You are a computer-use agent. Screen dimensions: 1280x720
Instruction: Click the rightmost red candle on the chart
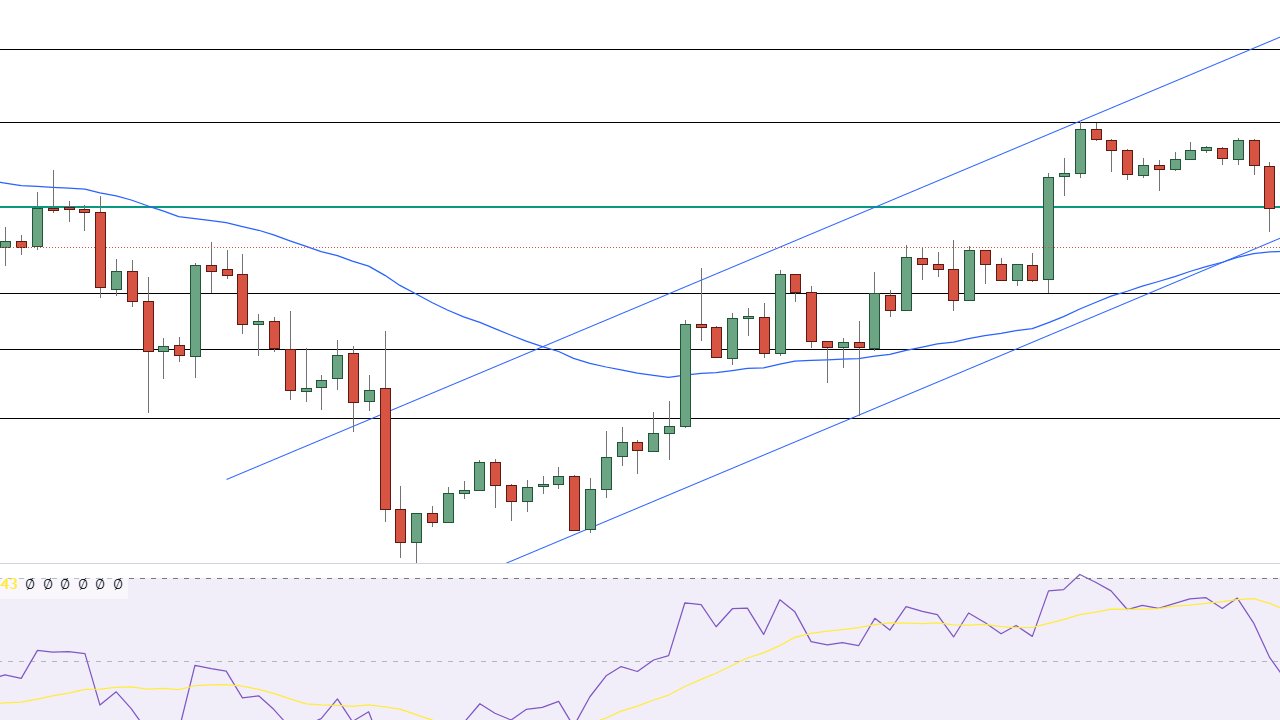click(x=1270, y=187)
